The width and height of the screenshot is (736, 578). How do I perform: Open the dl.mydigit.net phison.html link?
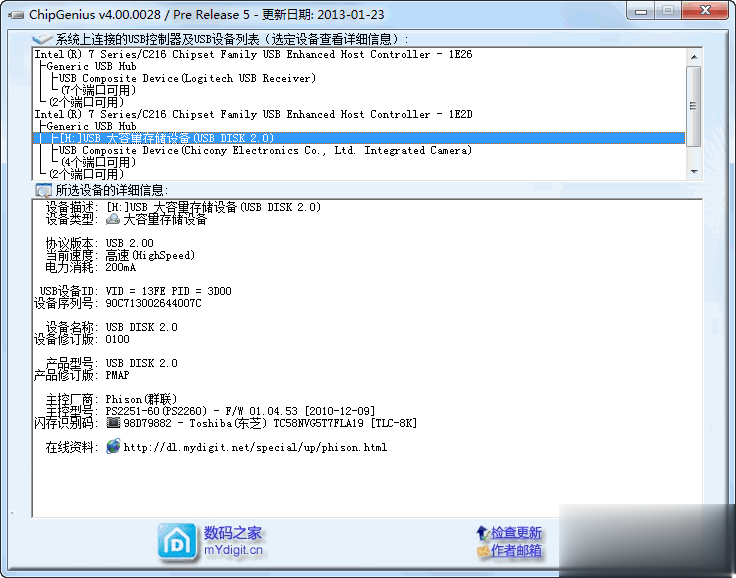pyautogui.click(x=255, y=447)
